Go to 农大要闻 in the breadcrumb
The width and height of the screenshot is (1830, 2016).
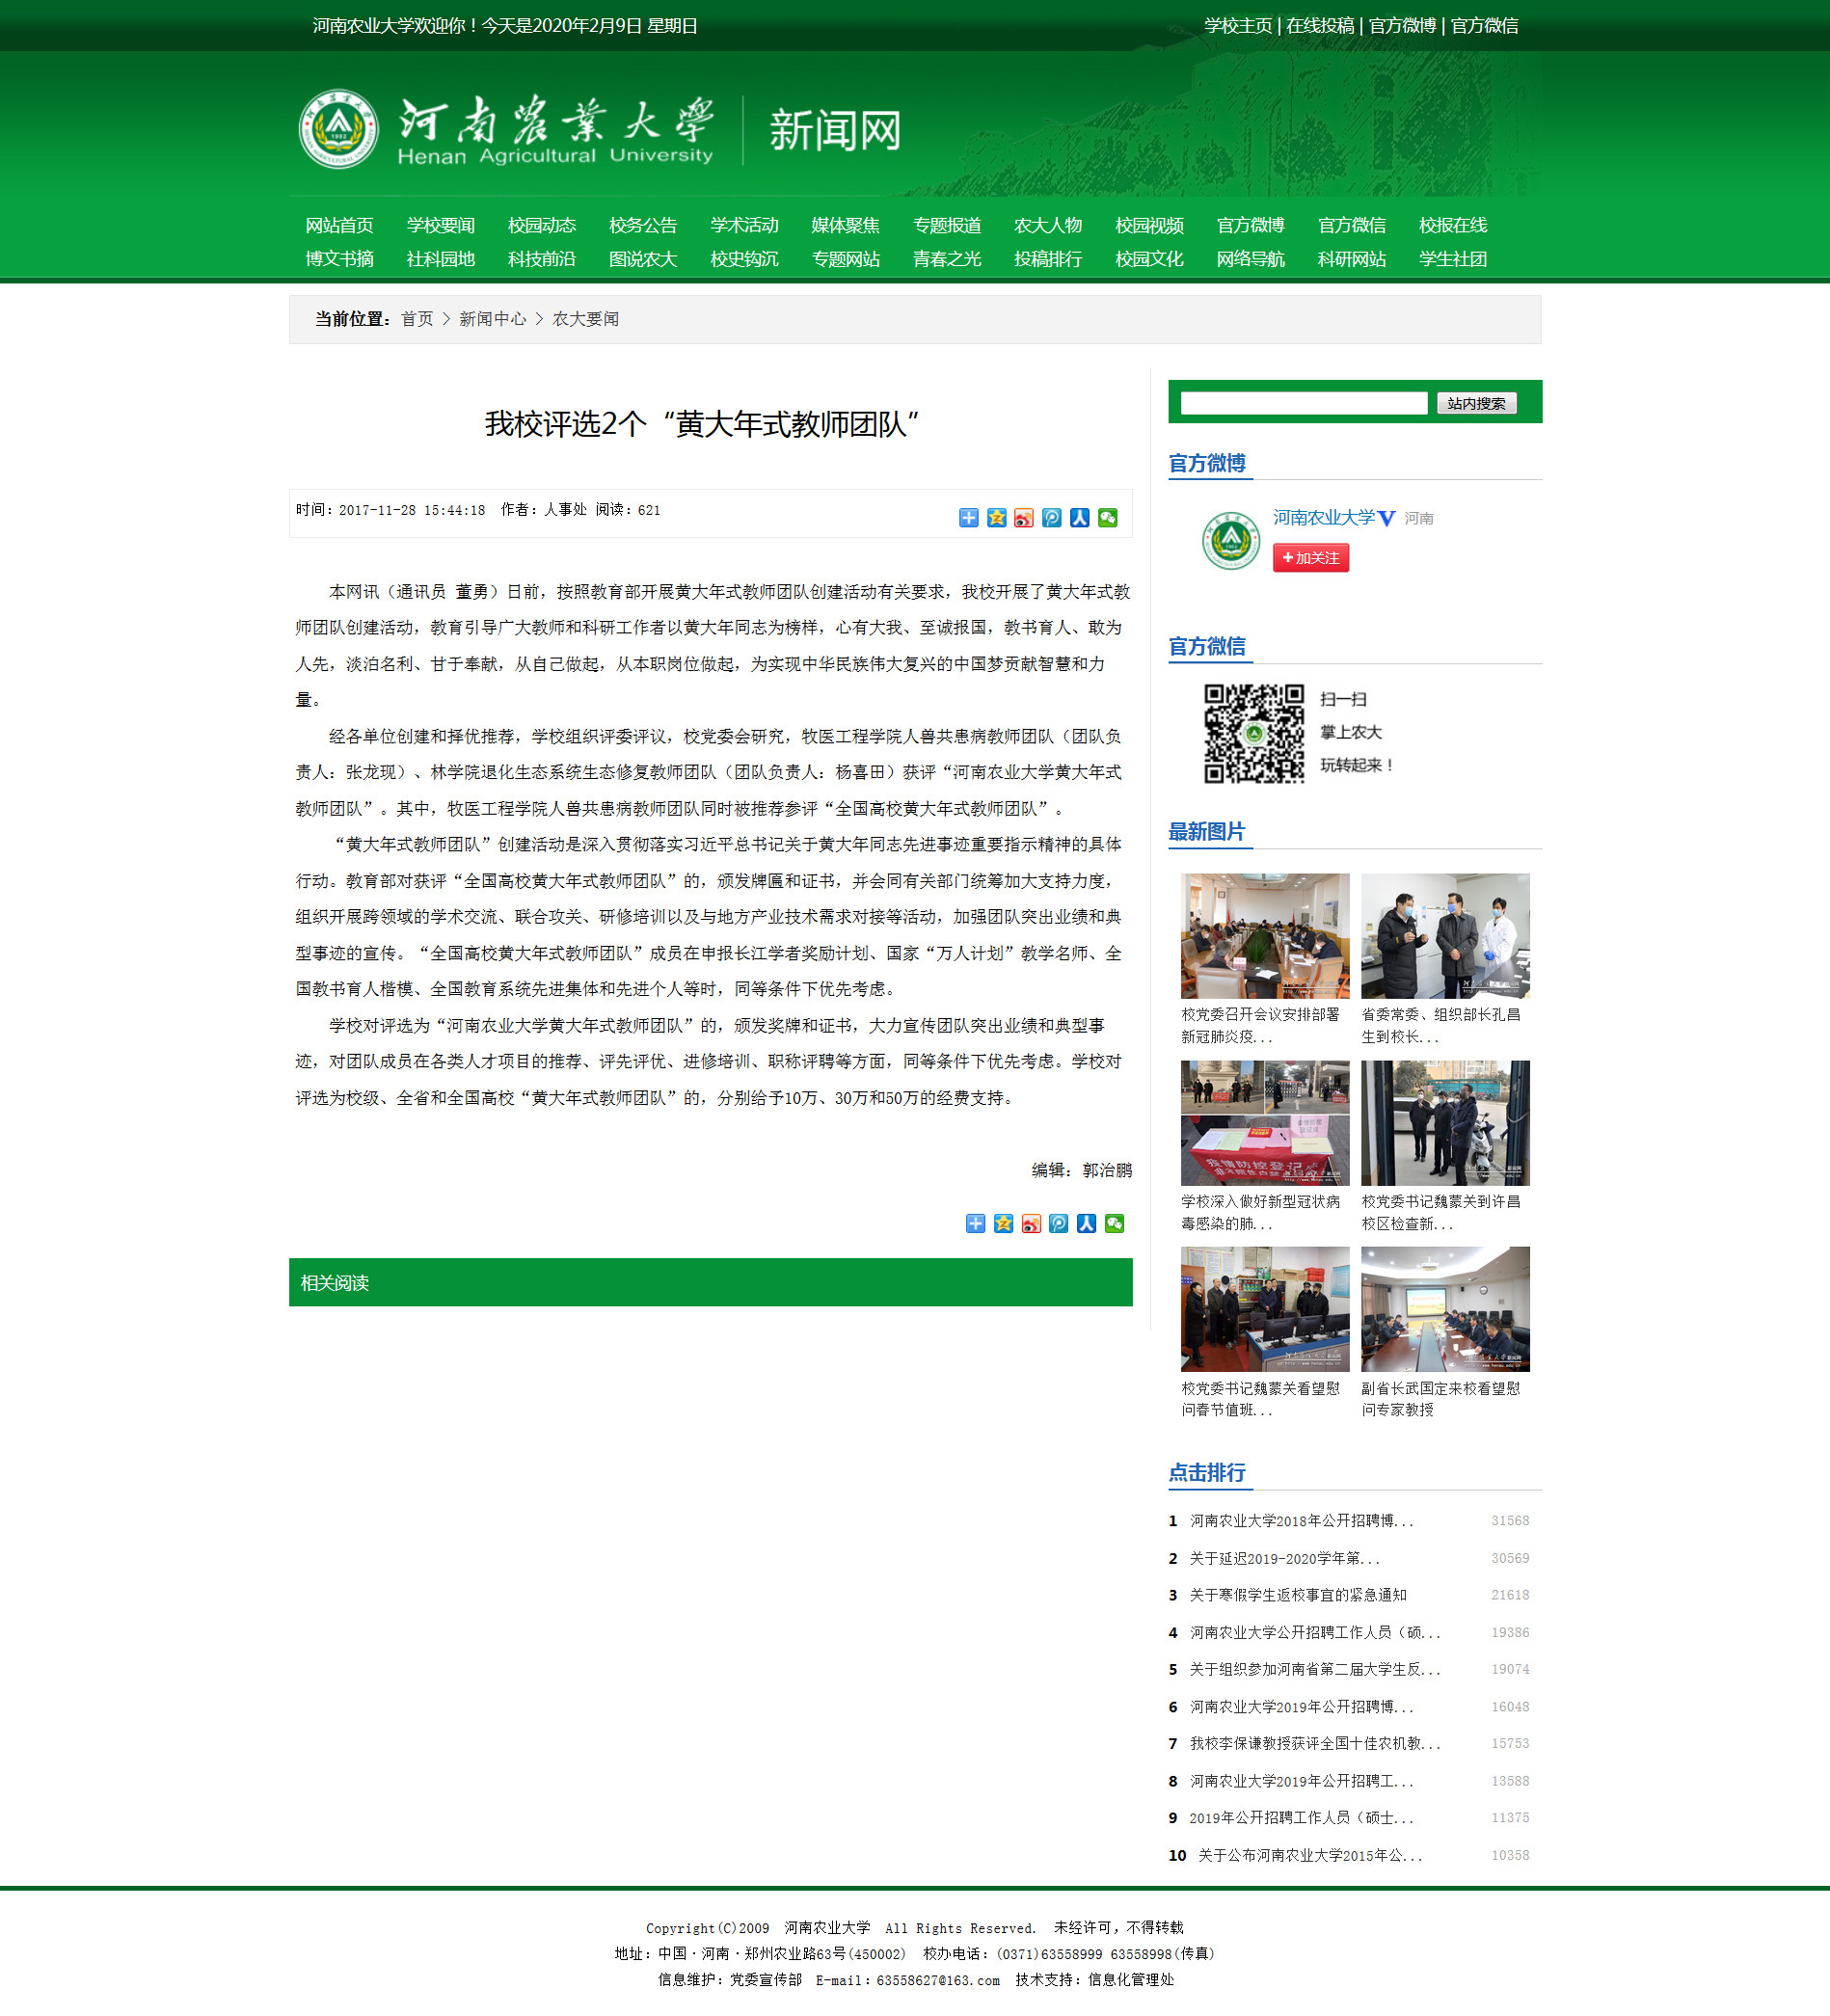[586, 319]
